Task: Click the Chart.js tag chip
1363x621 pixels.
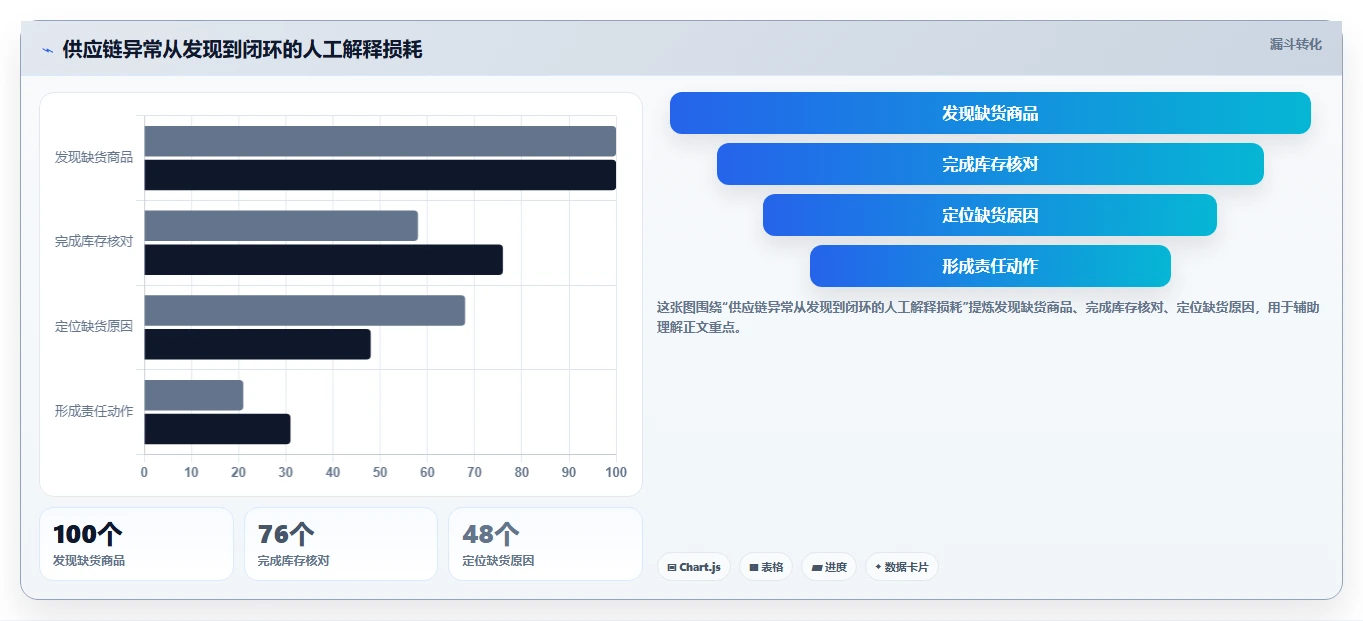Action: click(x=694, y=567)
